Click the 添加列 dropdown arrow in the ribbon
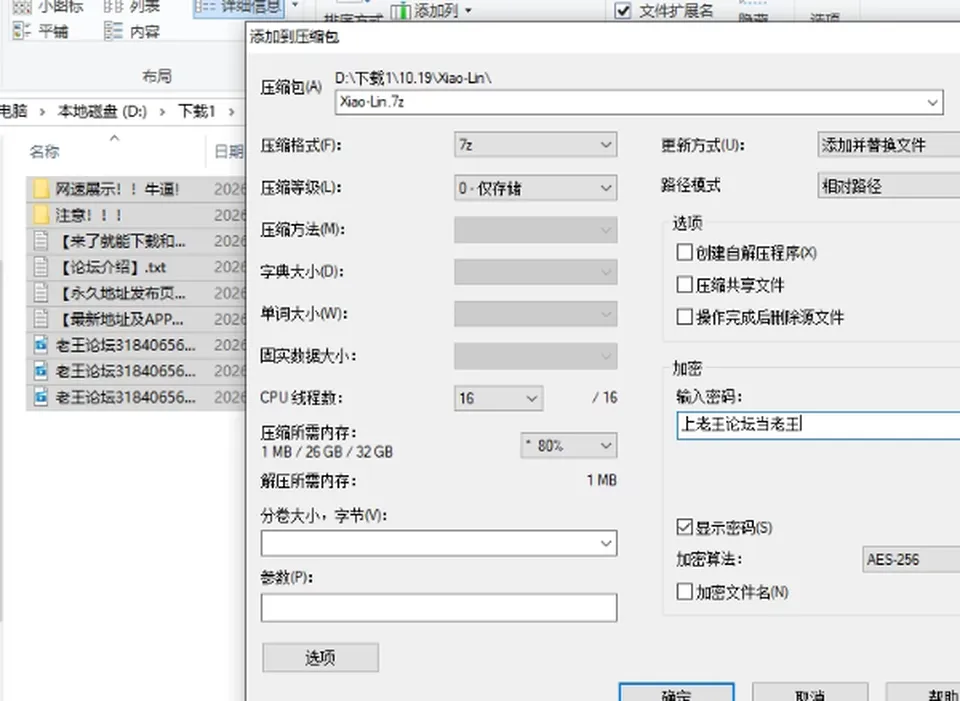The image size is (960, 701). coord(468,10)
